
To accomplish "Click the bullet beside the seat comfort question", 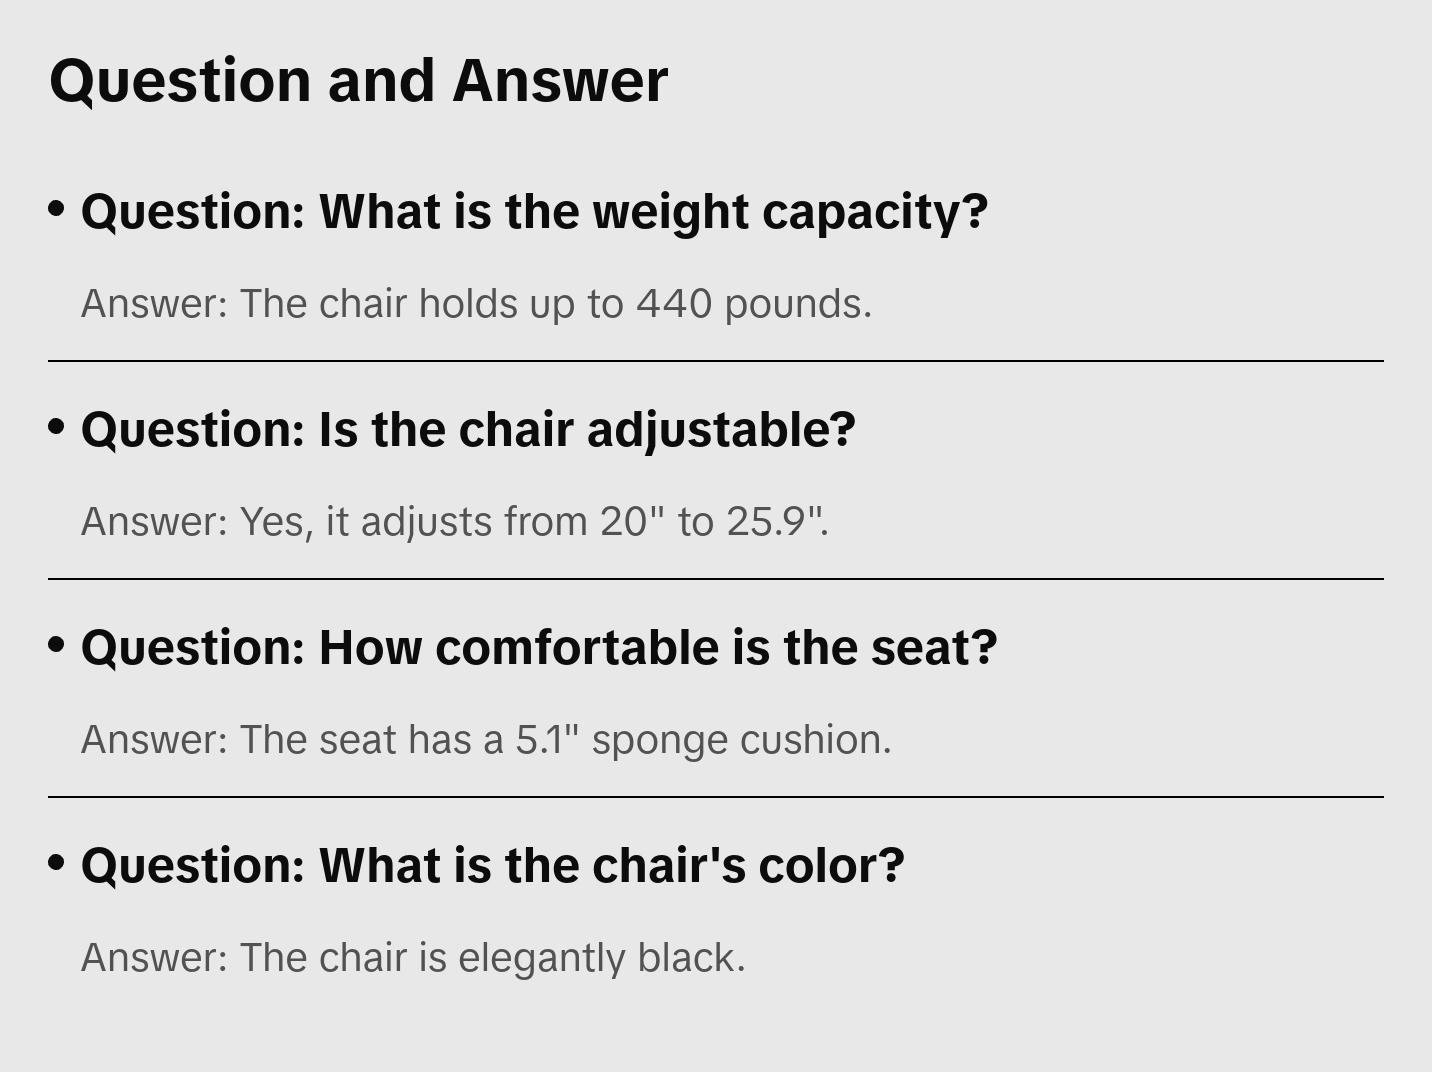I will pos(57,644).
